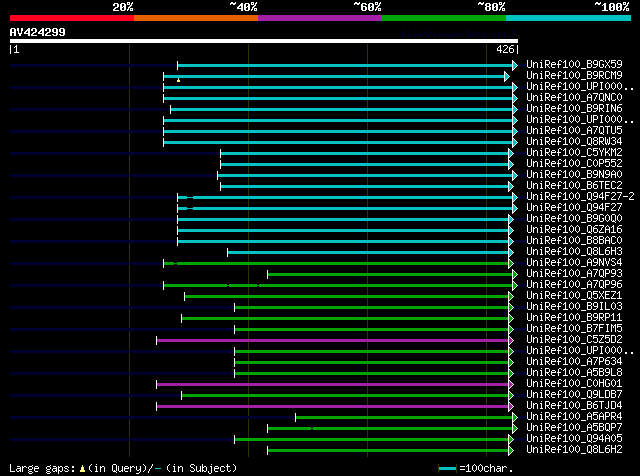This screenshot has height=476, width=640.
Task: Select the UniRef100_C0HG01 label
Action: (x=574, y=384)
